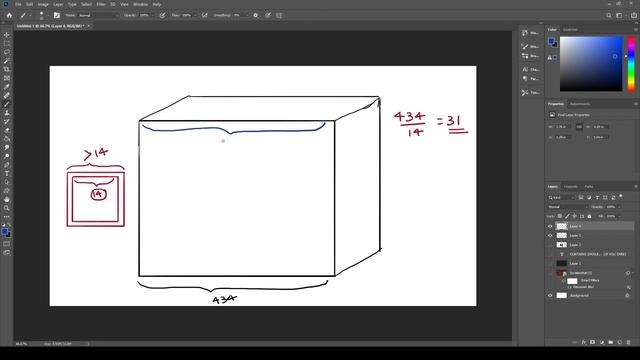Click inside the color picker field
The height and width of the screenshot is (360, 640).
coord(591,64)
